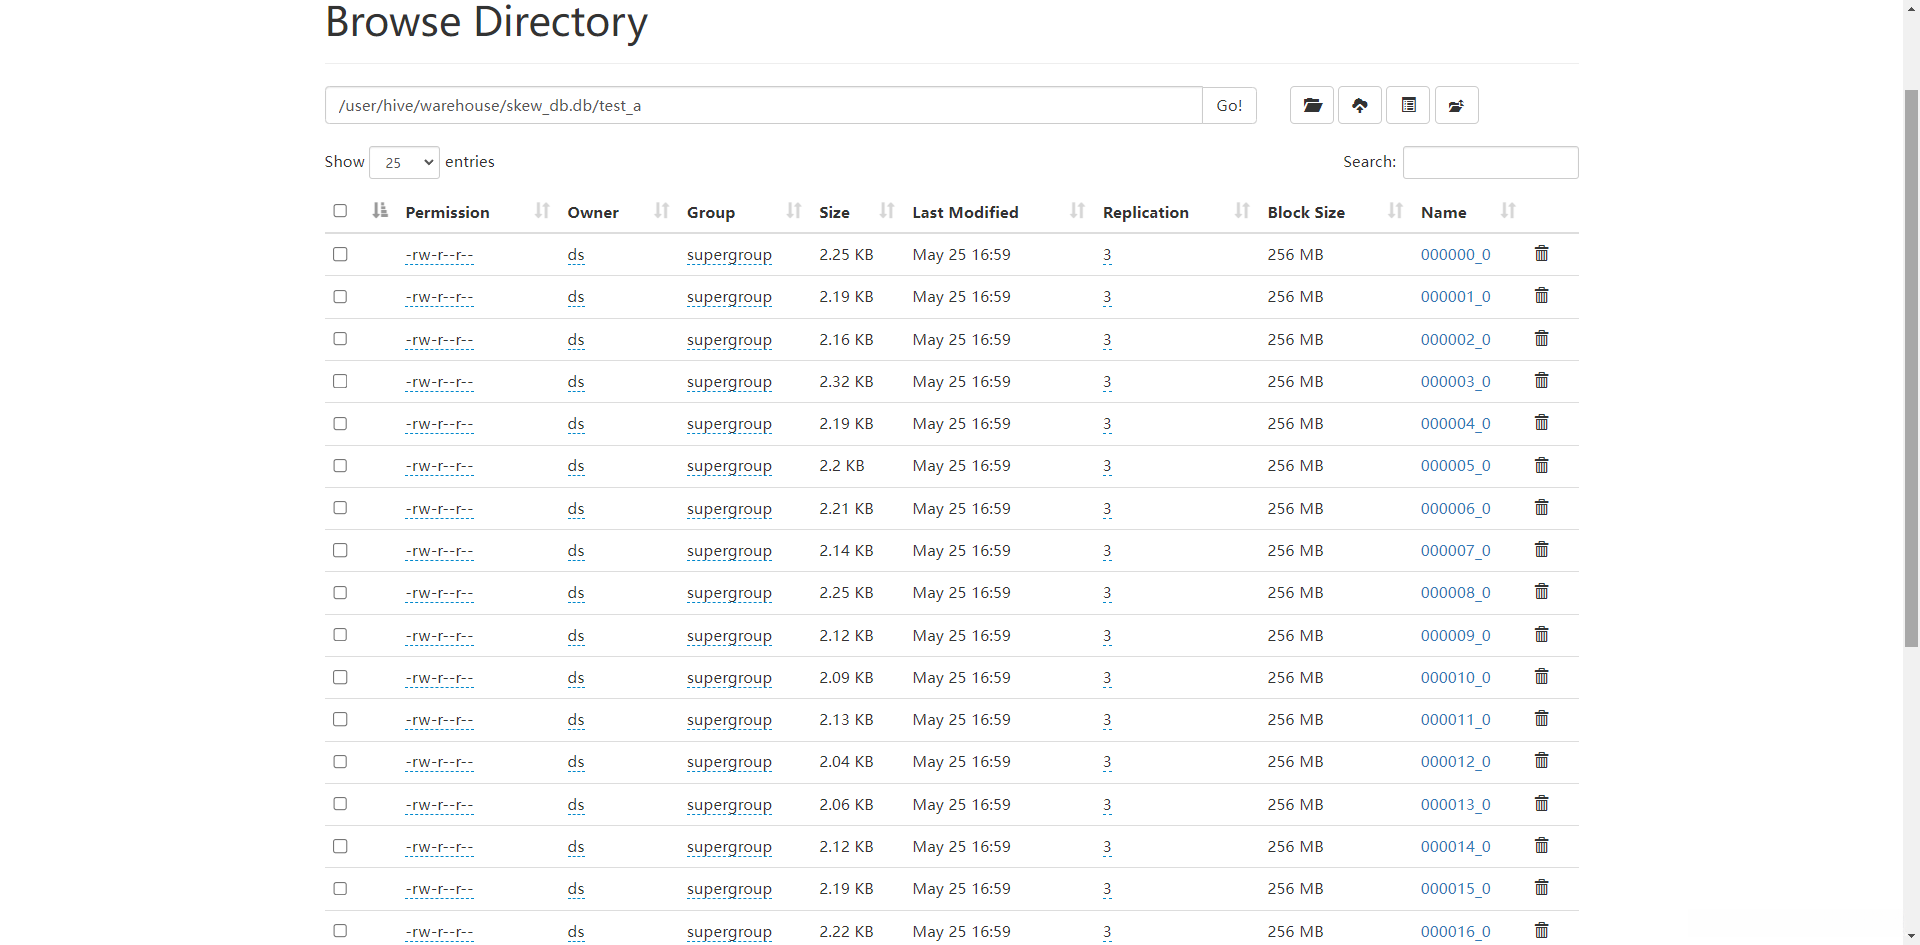Screen dimensions: 1920x945
Task: Open the Show entries dropdown
Action: 404,162
